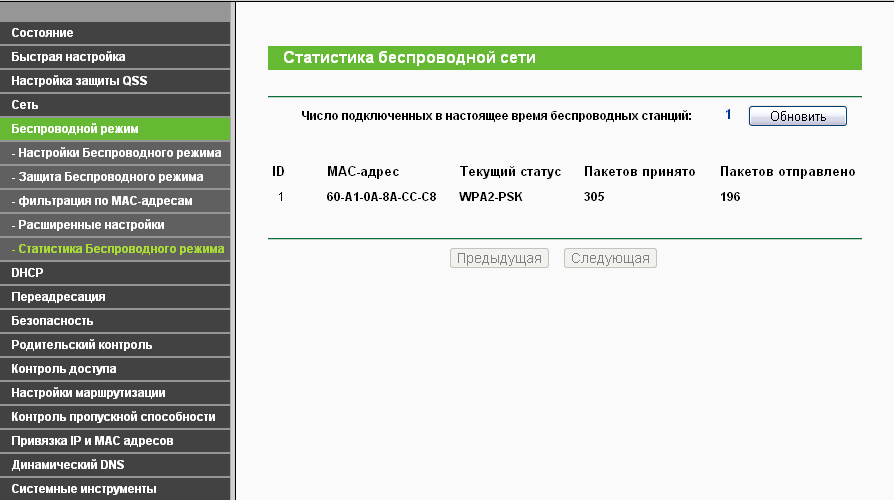Screen dimensions: 894x500
Task: Select Настройки маршрутизации
Action: point(115,392)
